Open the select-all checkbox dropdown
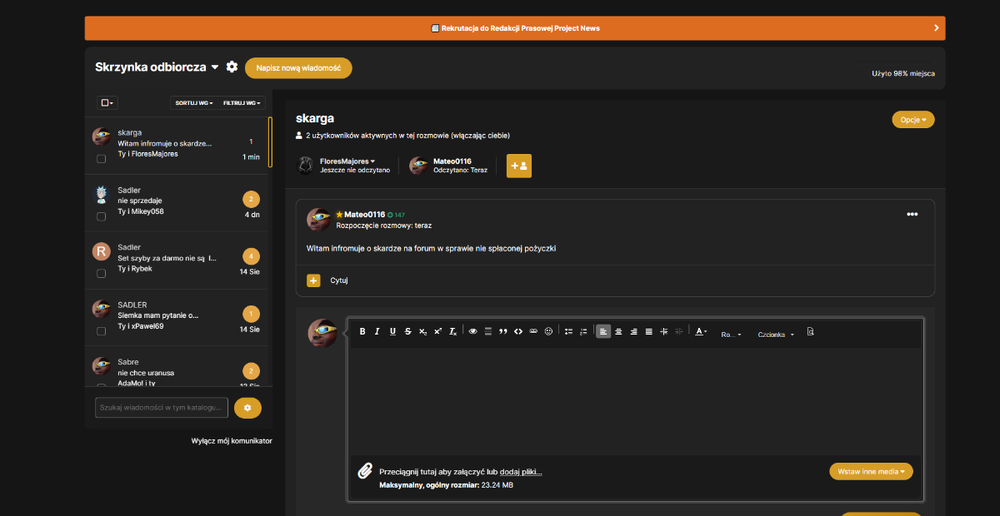1000x516 pixels. tap(107, 103)
